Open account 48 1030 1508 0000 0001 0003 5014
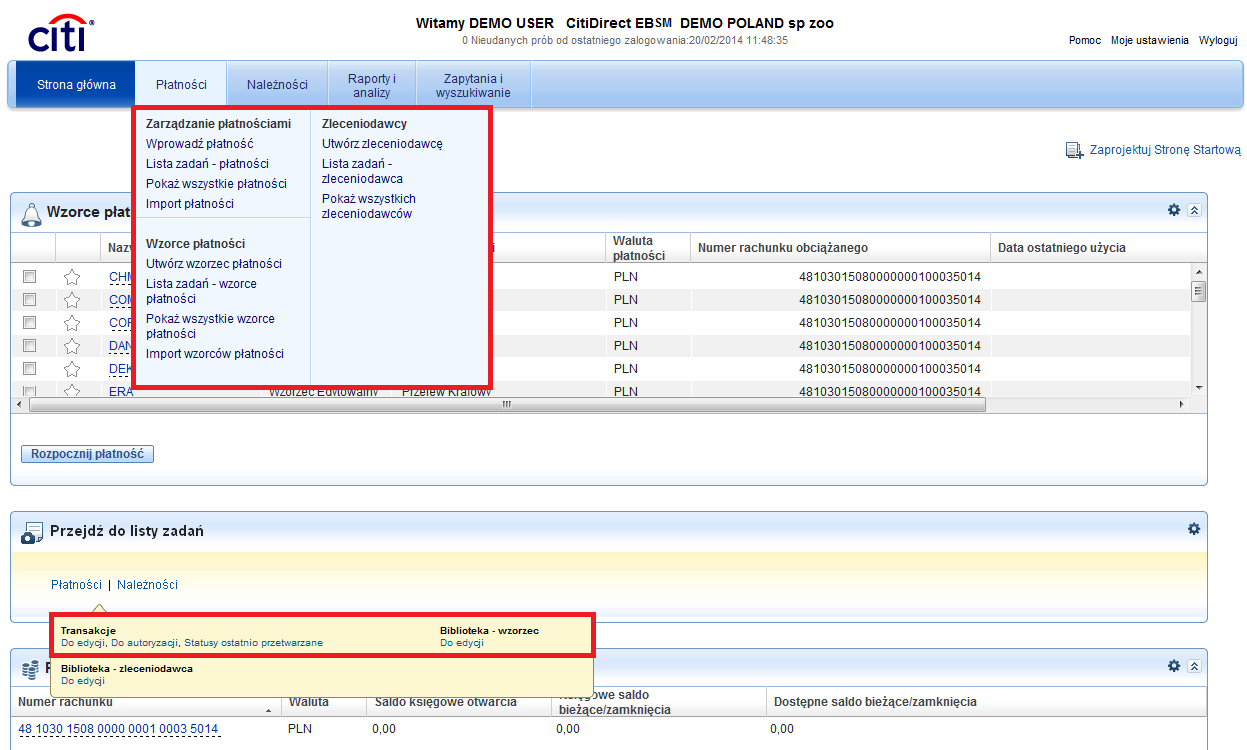 [118, 729]
